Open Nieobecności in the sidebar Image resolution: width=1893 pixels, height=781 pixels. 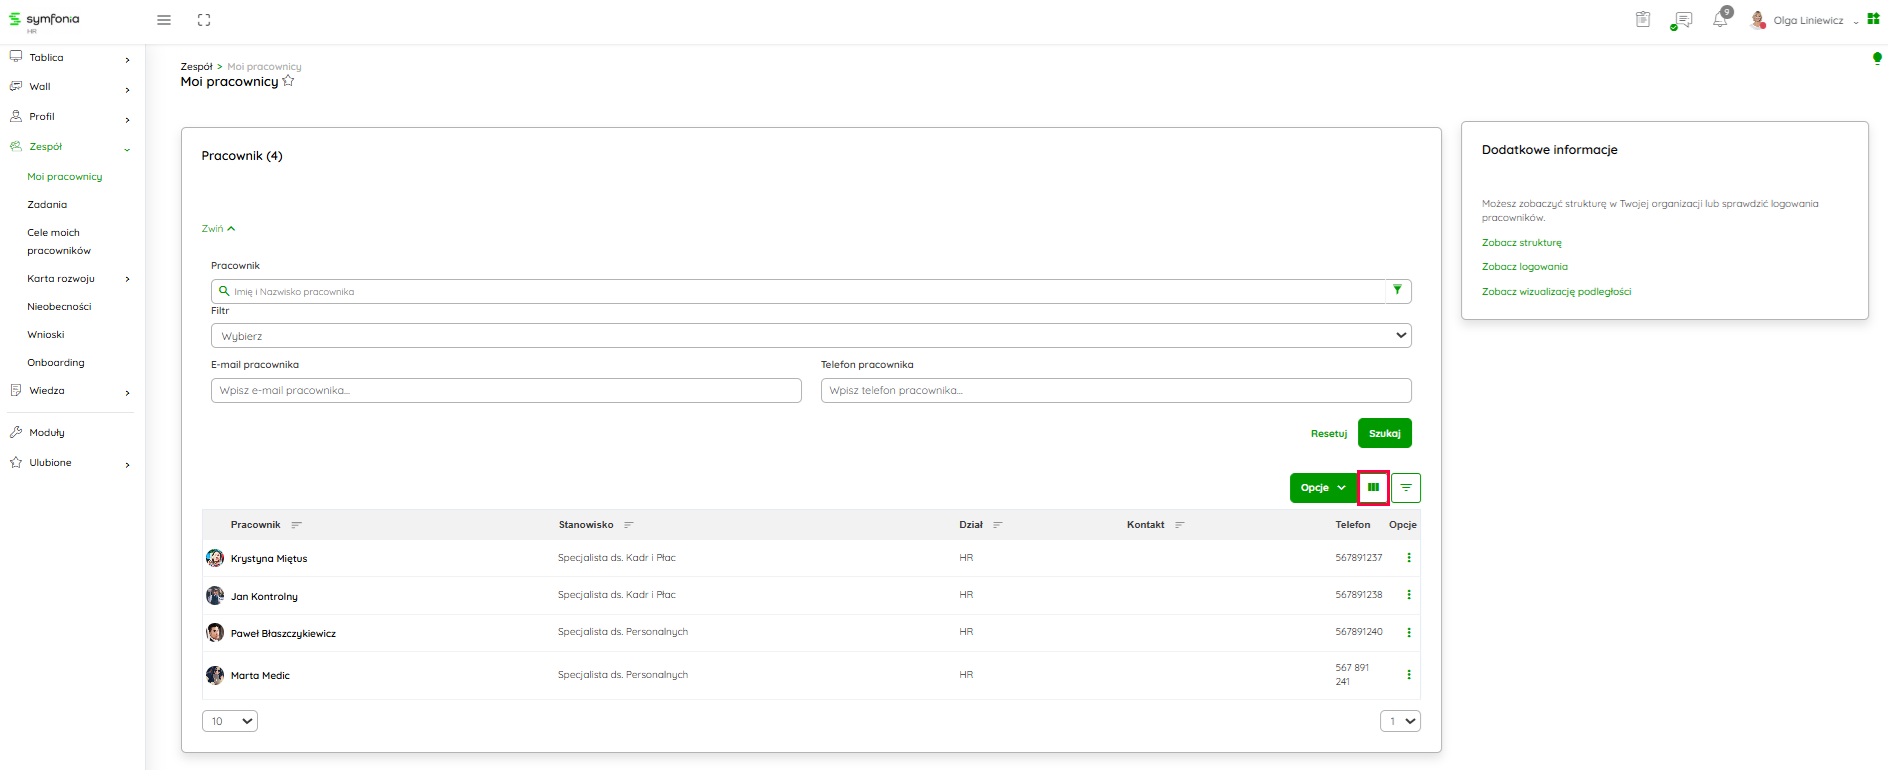tap(59, 307)
